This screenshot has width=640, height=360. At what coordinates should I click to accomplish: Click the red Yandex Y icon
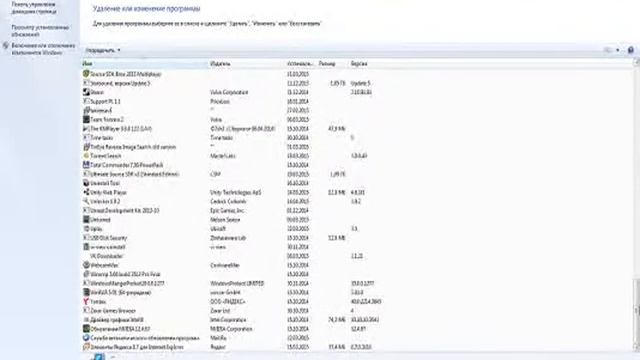click(86, 302)
